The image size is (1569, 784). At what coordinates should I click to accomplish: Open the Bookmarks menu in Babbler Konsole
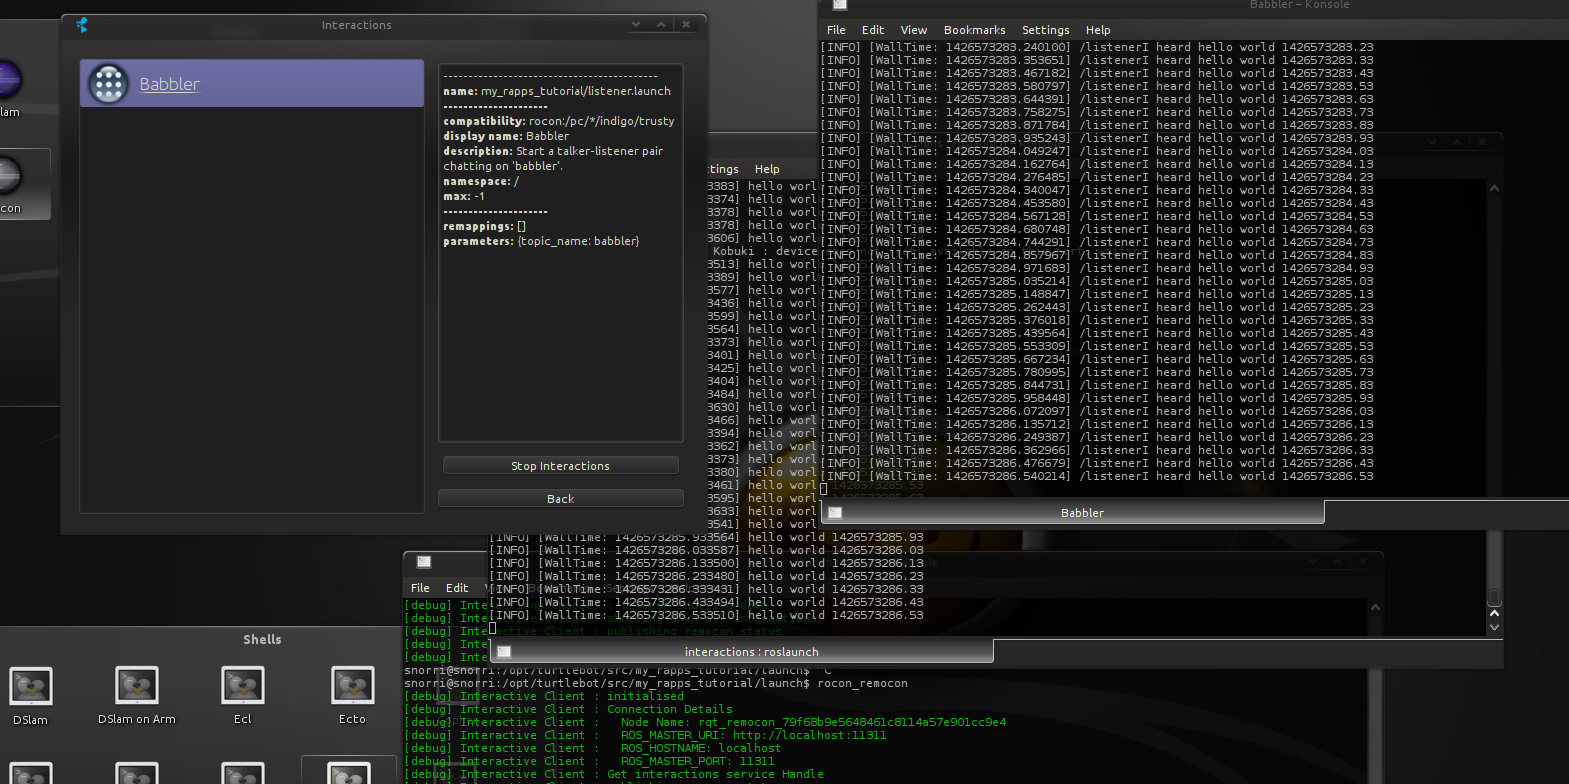pos(974,30)
